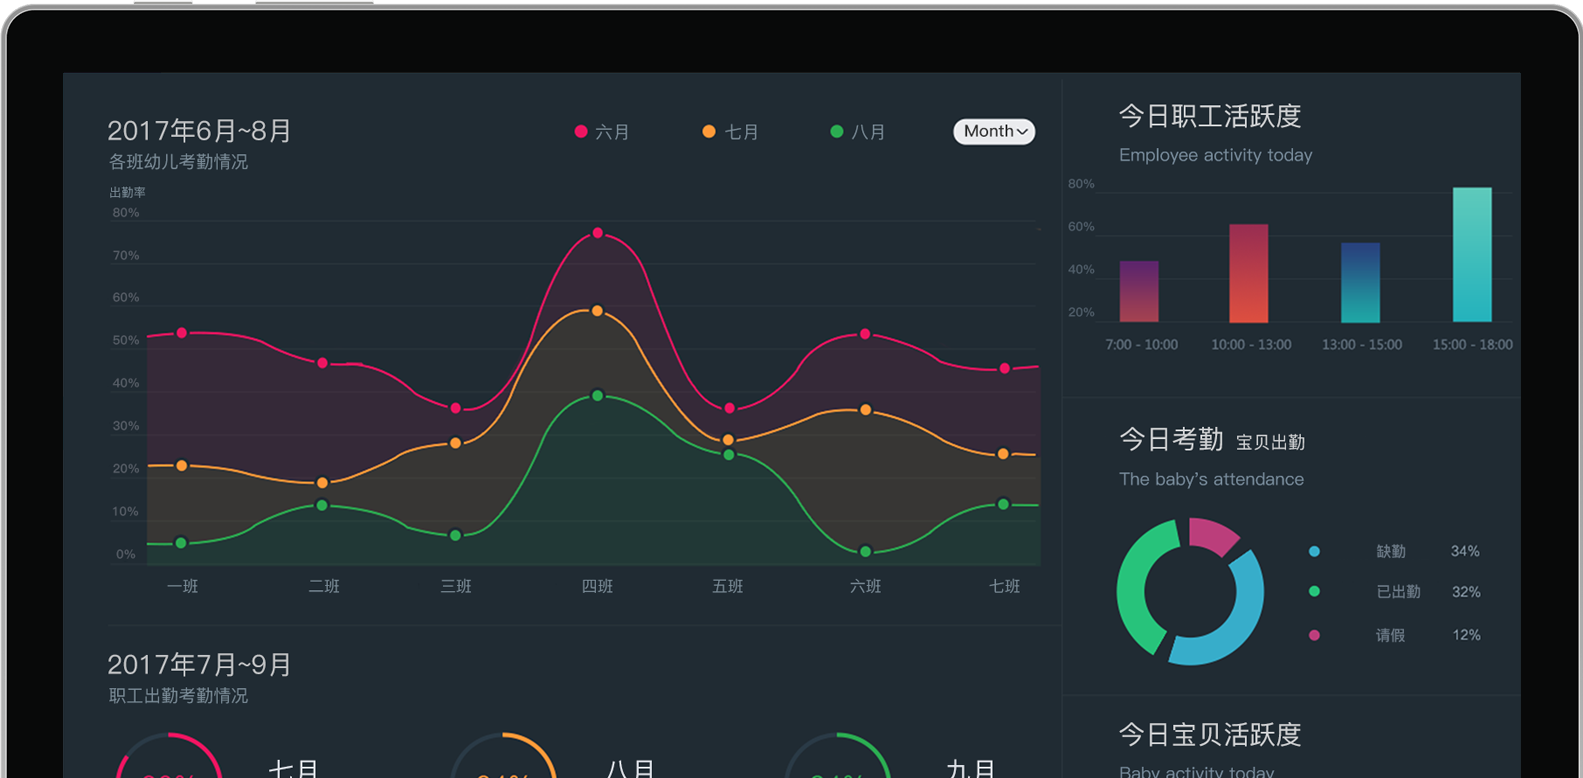1583x778 pixels.
Task: Select the orange data point at 四班
Action: point(597,311)
